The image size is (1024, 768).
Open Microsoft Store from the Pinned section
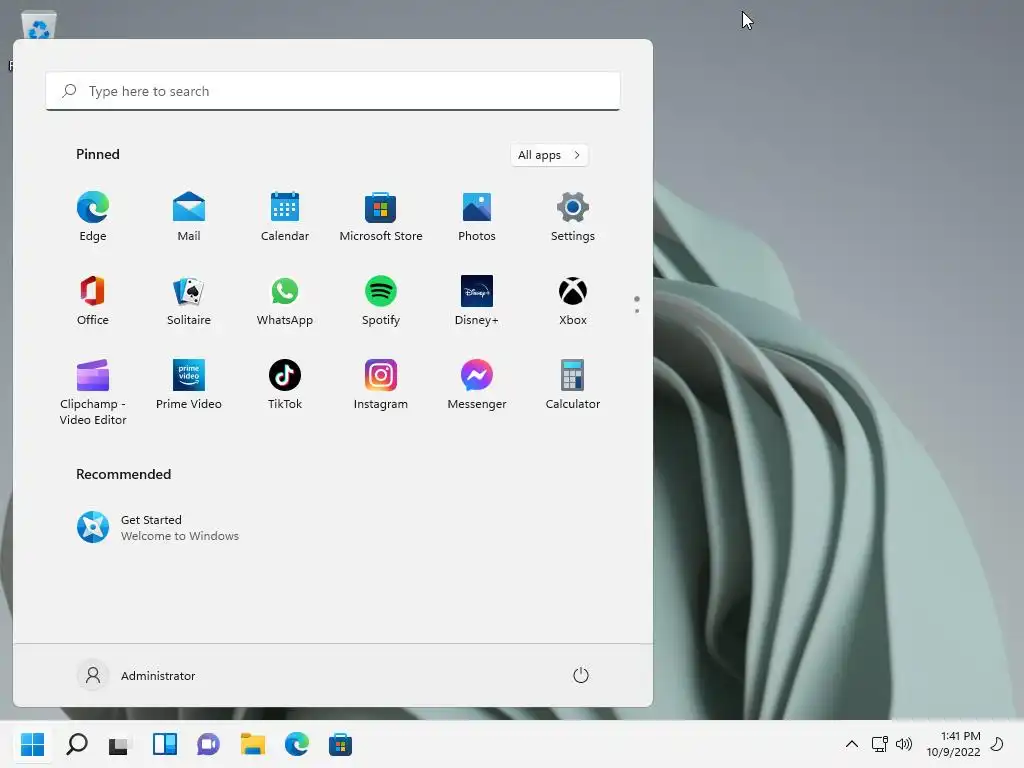click(381, 216)
